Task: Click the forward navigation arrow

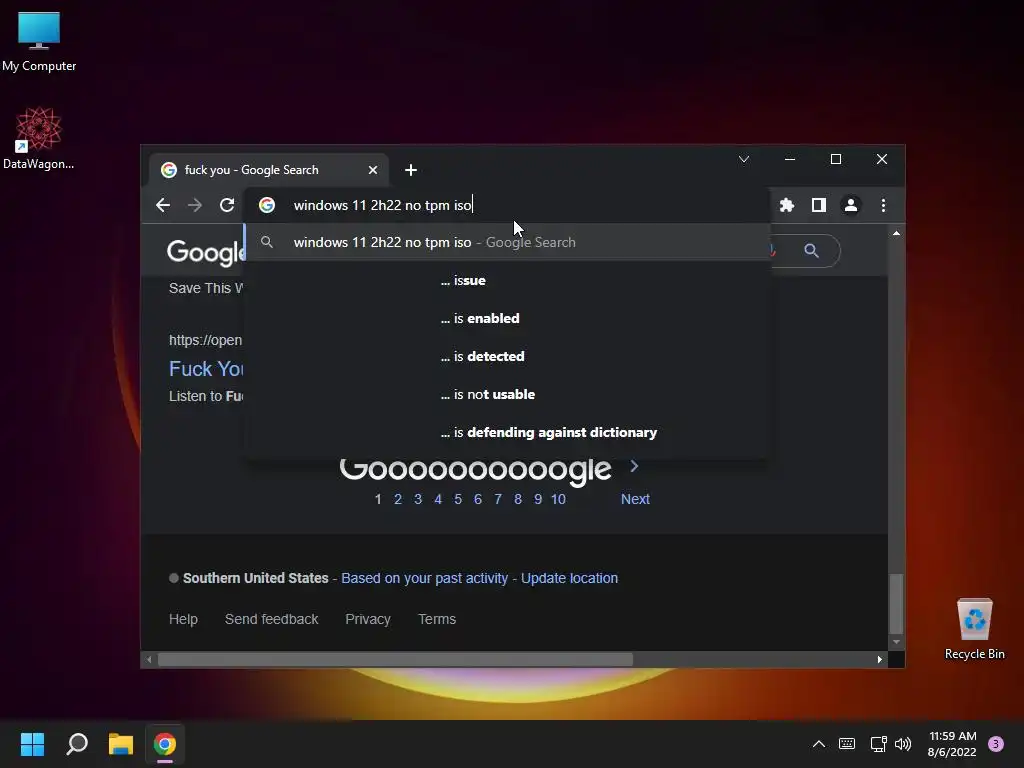Action: pyautogui.click(x=195, y=205)
